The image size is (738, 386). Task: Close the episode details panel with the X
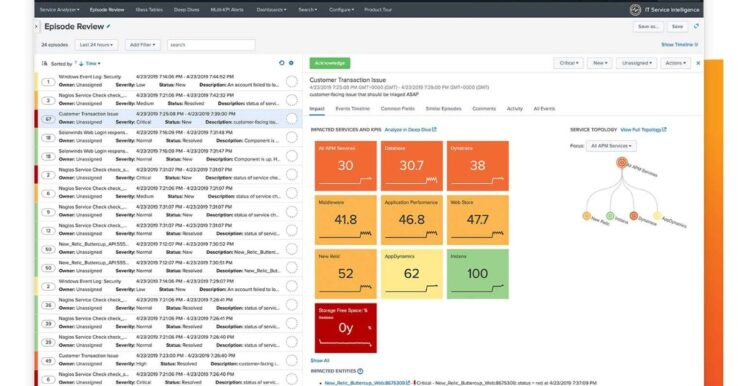[x=698, y=63]
